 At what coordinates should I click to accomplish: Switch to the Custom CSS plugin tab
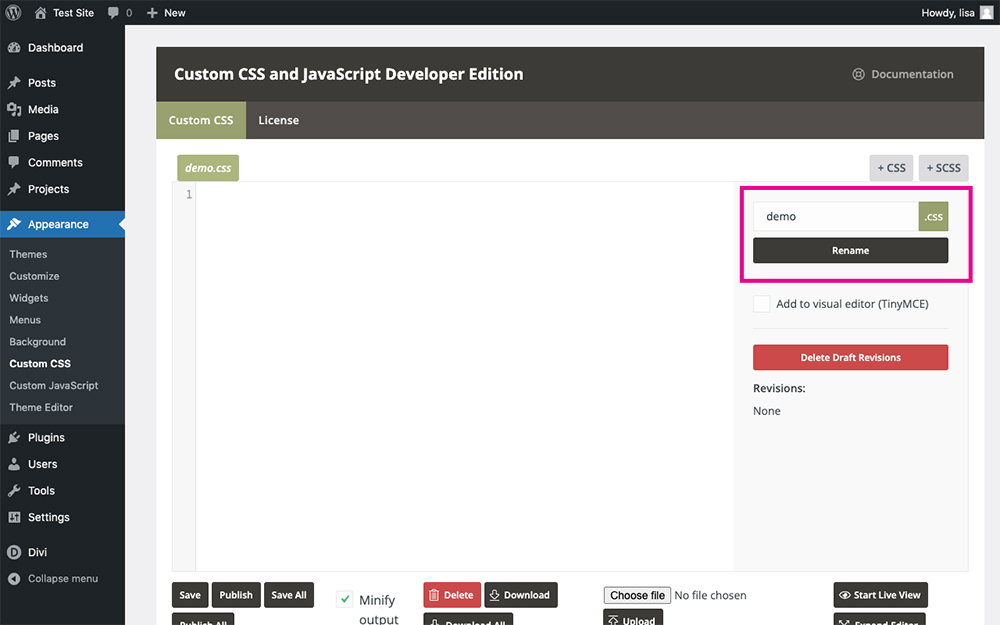coord(201,121)
